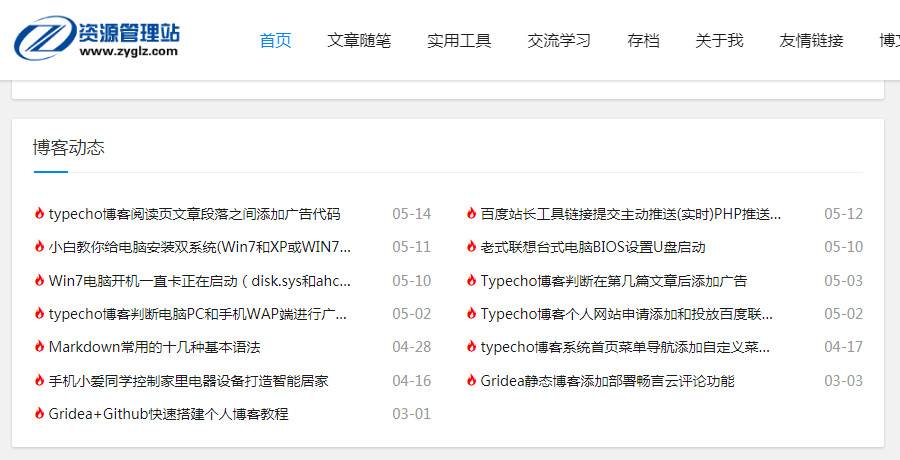Screen dimensions: 900x460
Task: Click the 博客动态 section heading
Action: [68, 147]
